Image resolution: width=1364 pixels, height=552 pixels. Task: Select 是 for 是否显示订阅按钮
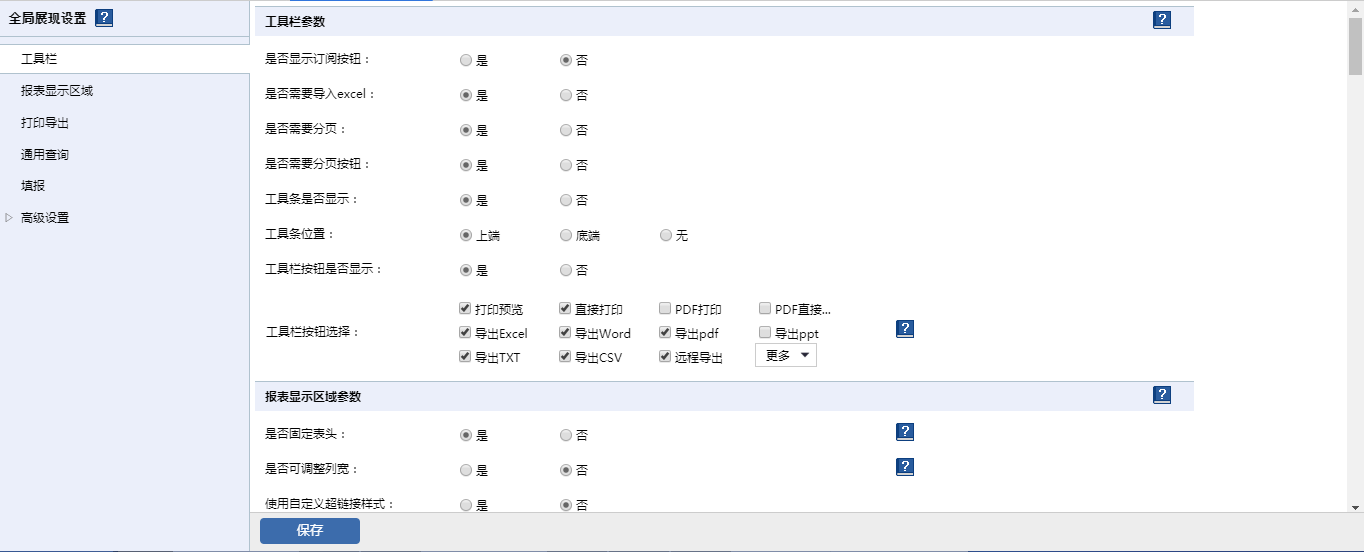(466, 60)
